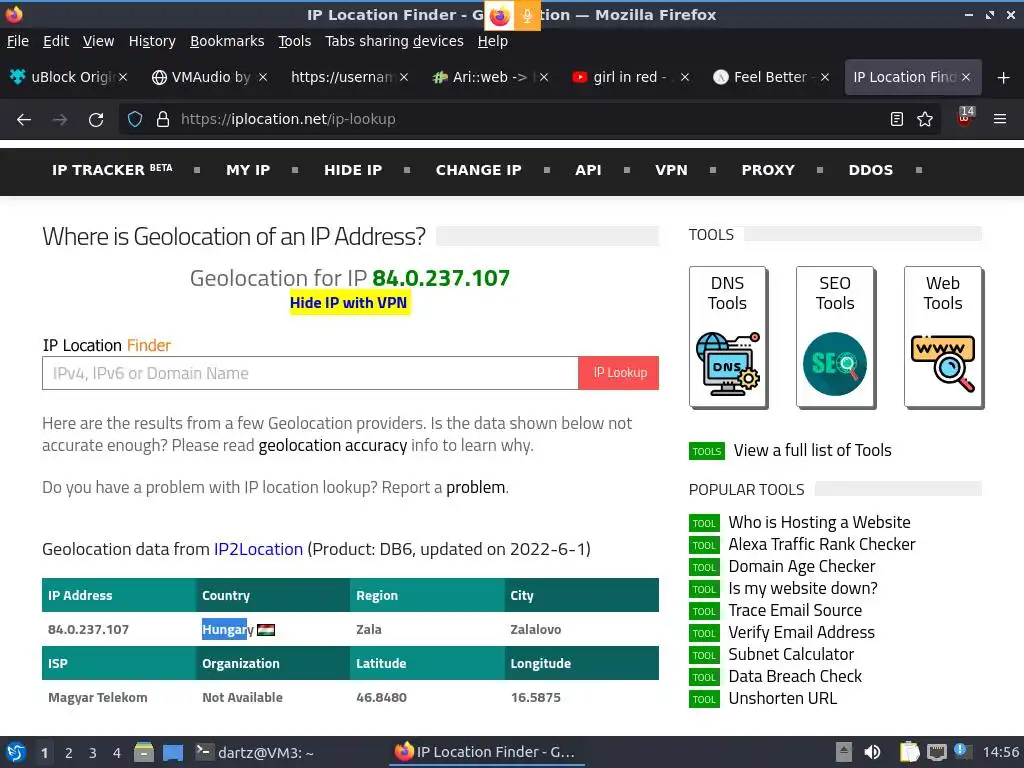Open the geolocation accuracy link
This screenshot has width=1024, height=768.
pos(333,446)
